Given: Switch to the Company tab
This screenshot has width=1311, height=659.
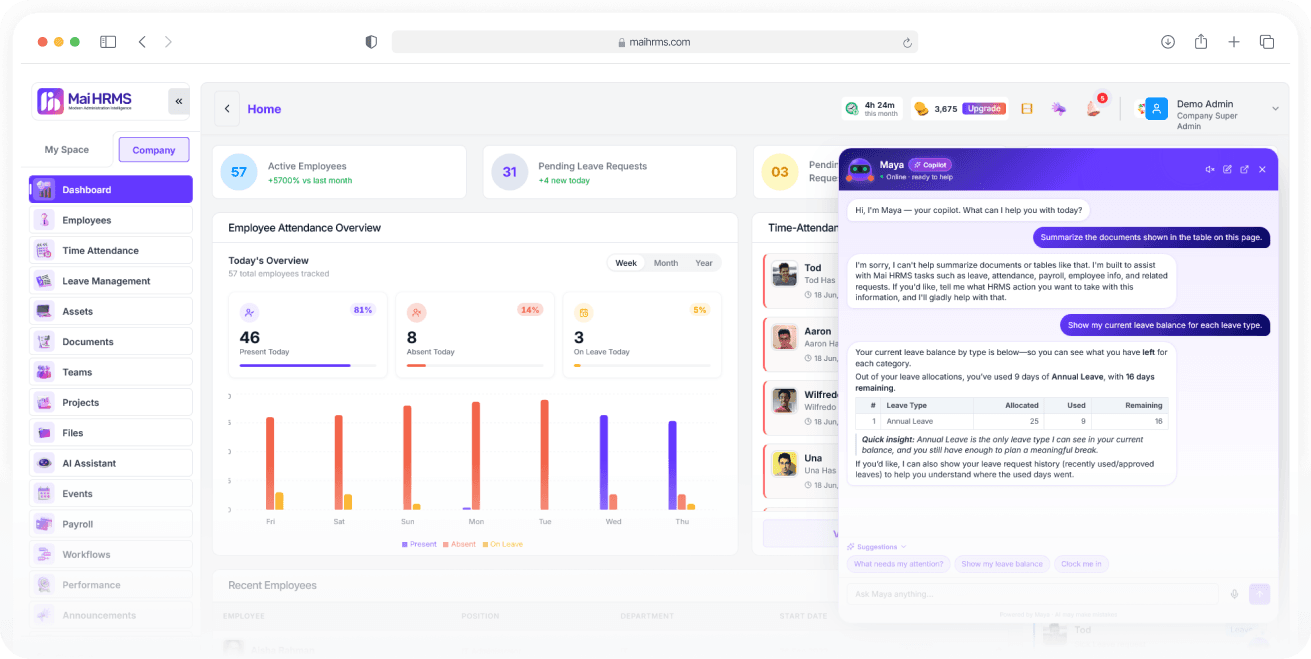Looking at the screenshot, I should [x=154, y=150].
